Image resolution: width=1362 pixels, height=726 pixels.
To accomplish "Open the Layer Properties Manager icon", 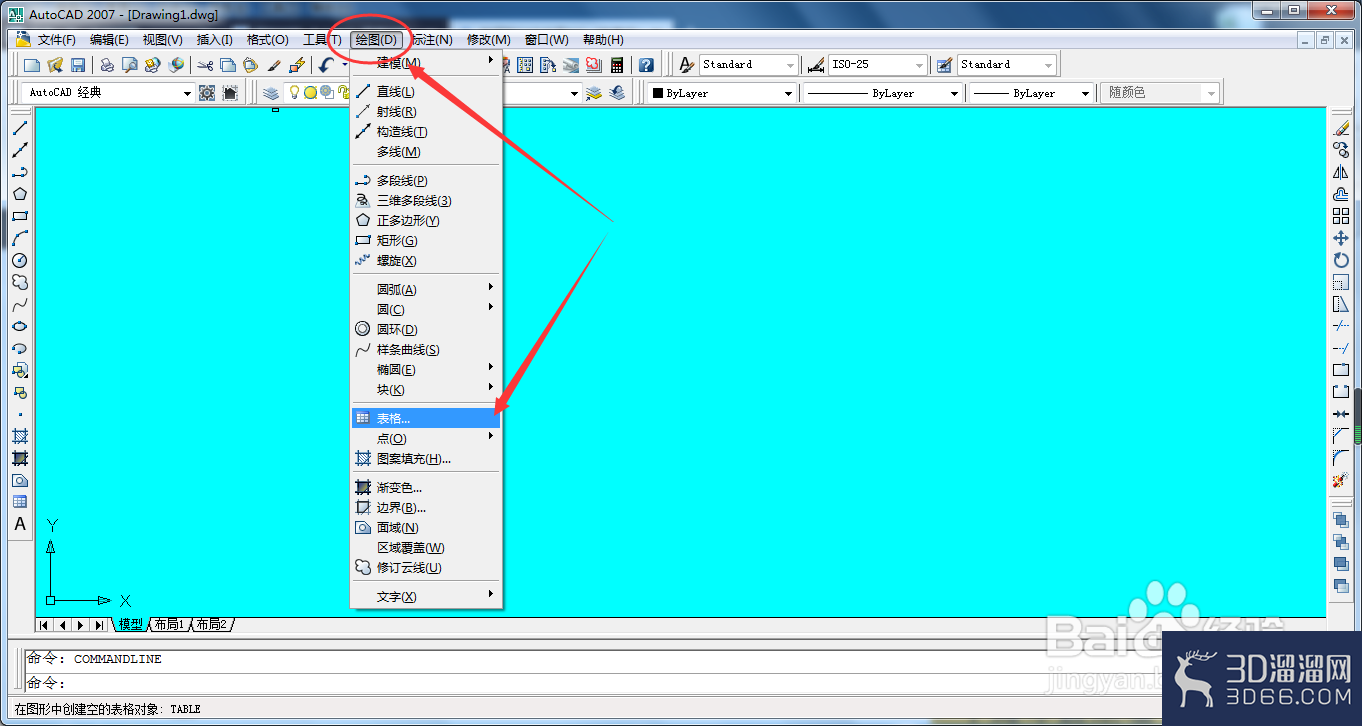I will [x=271, y=93].
